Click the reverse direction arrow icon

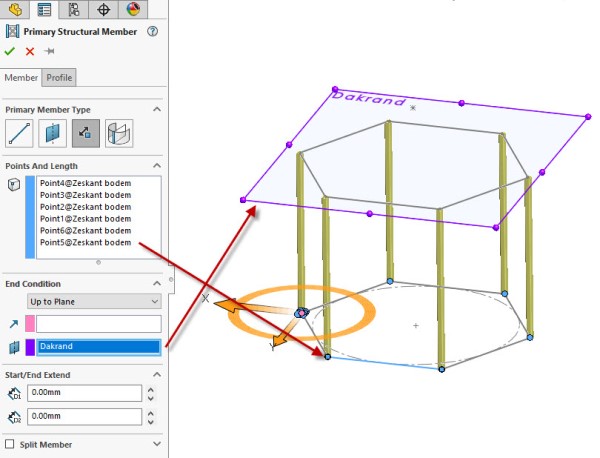click(14, 324)
